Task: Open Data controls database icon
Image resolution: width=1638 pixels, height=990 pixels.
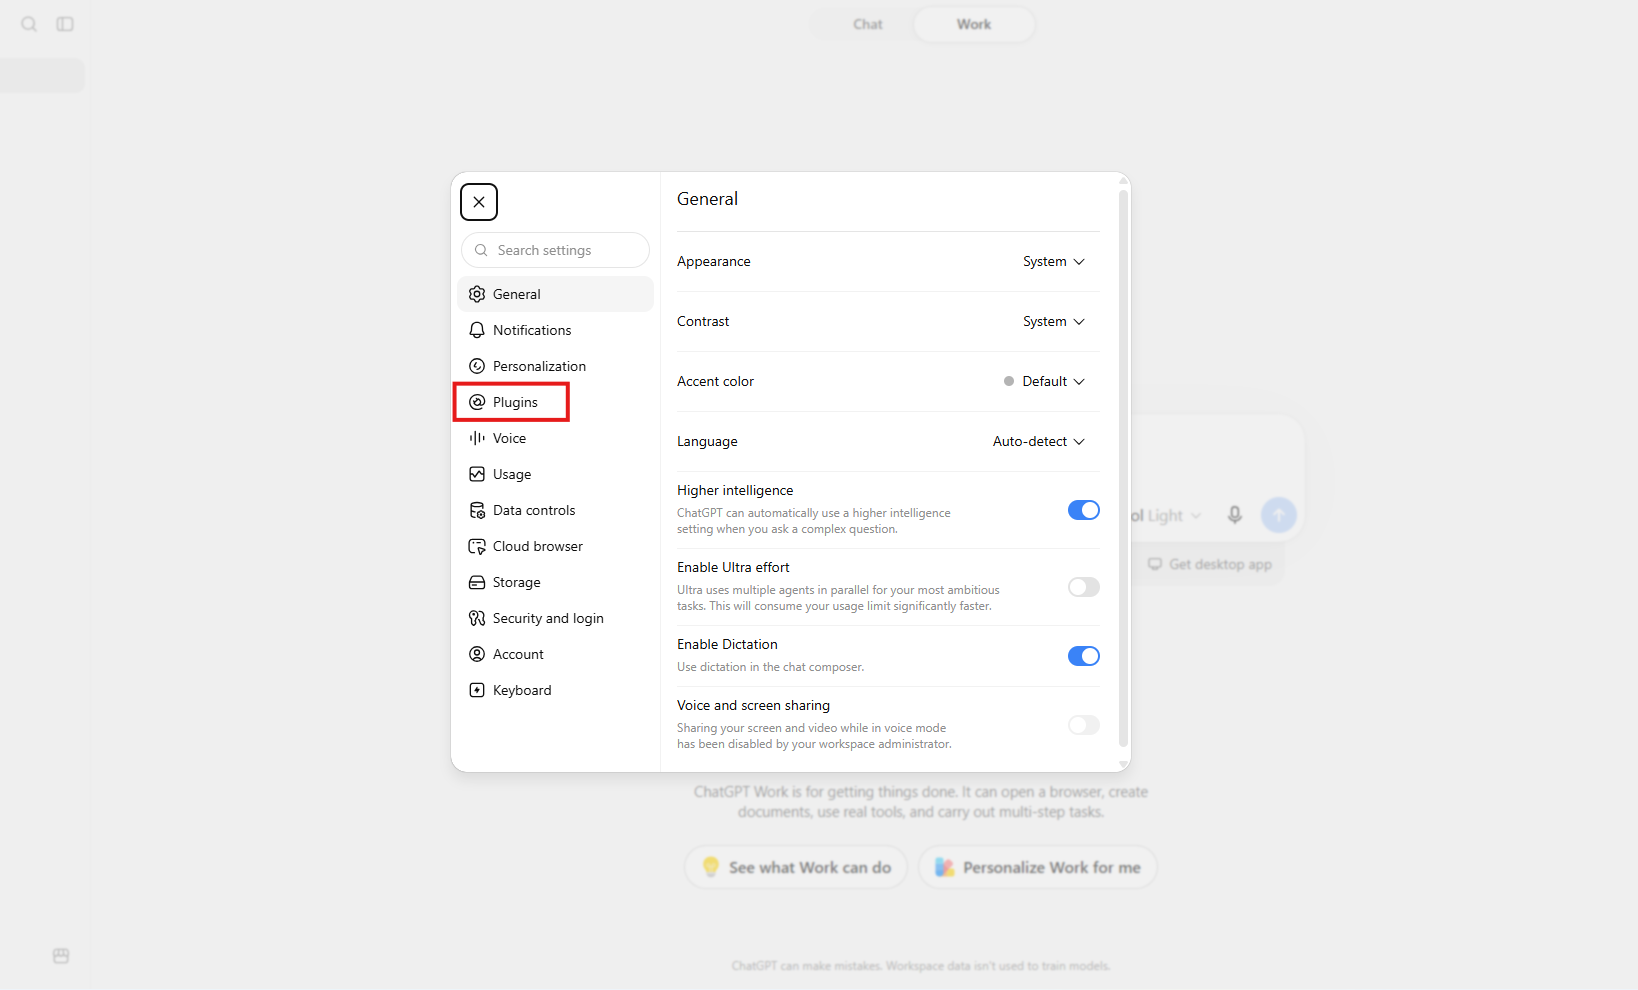Action: coord(477,510)
